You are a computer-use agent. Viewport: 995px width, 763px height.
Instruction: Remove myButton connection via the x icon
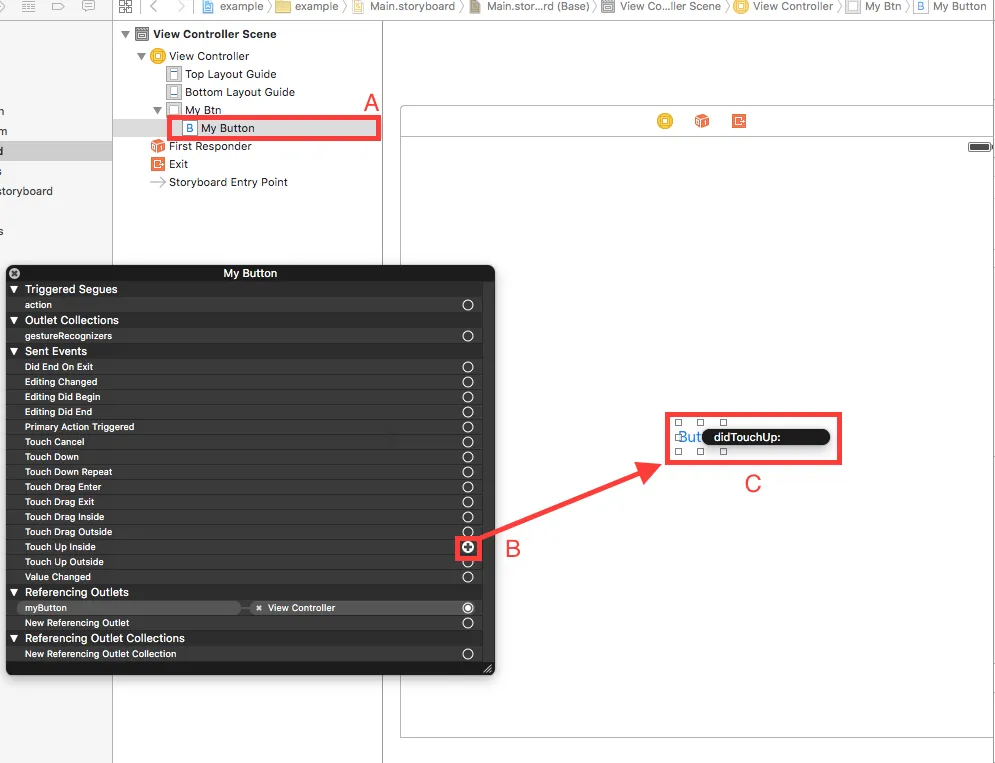click(259, 608)
